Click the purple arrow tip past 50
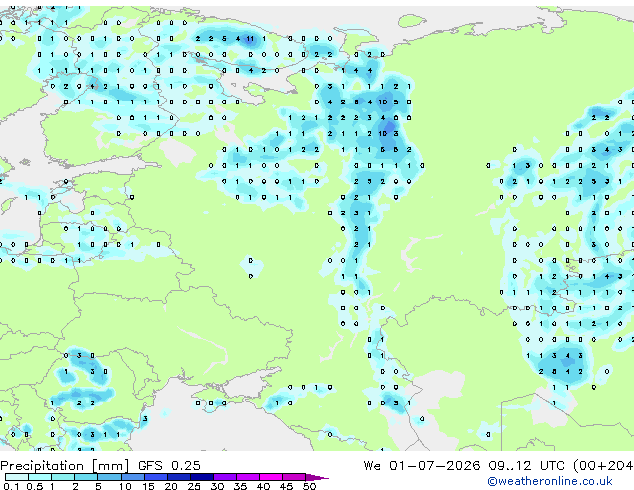Image resolution: width=634 pixels, height=490 pixels. [317, 477]
